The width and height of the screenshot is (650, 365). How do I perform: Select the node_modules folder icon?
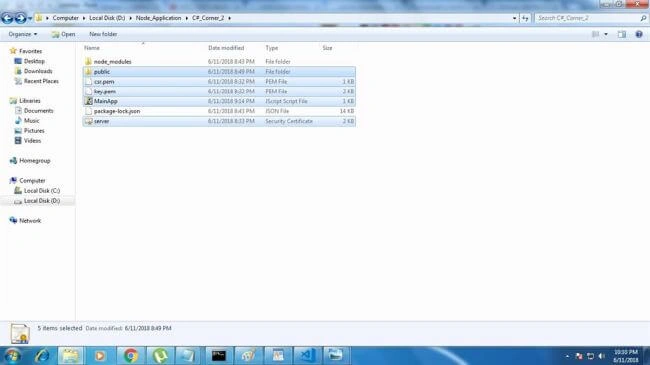coord(88,61)
